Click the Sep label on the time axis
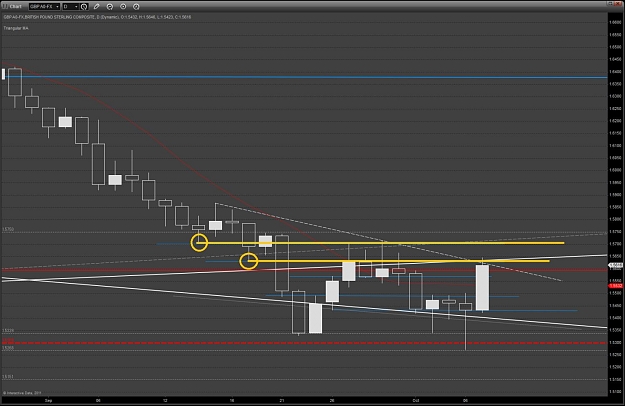The width and height of the screenshot is (625, 406). click(49, 400)
